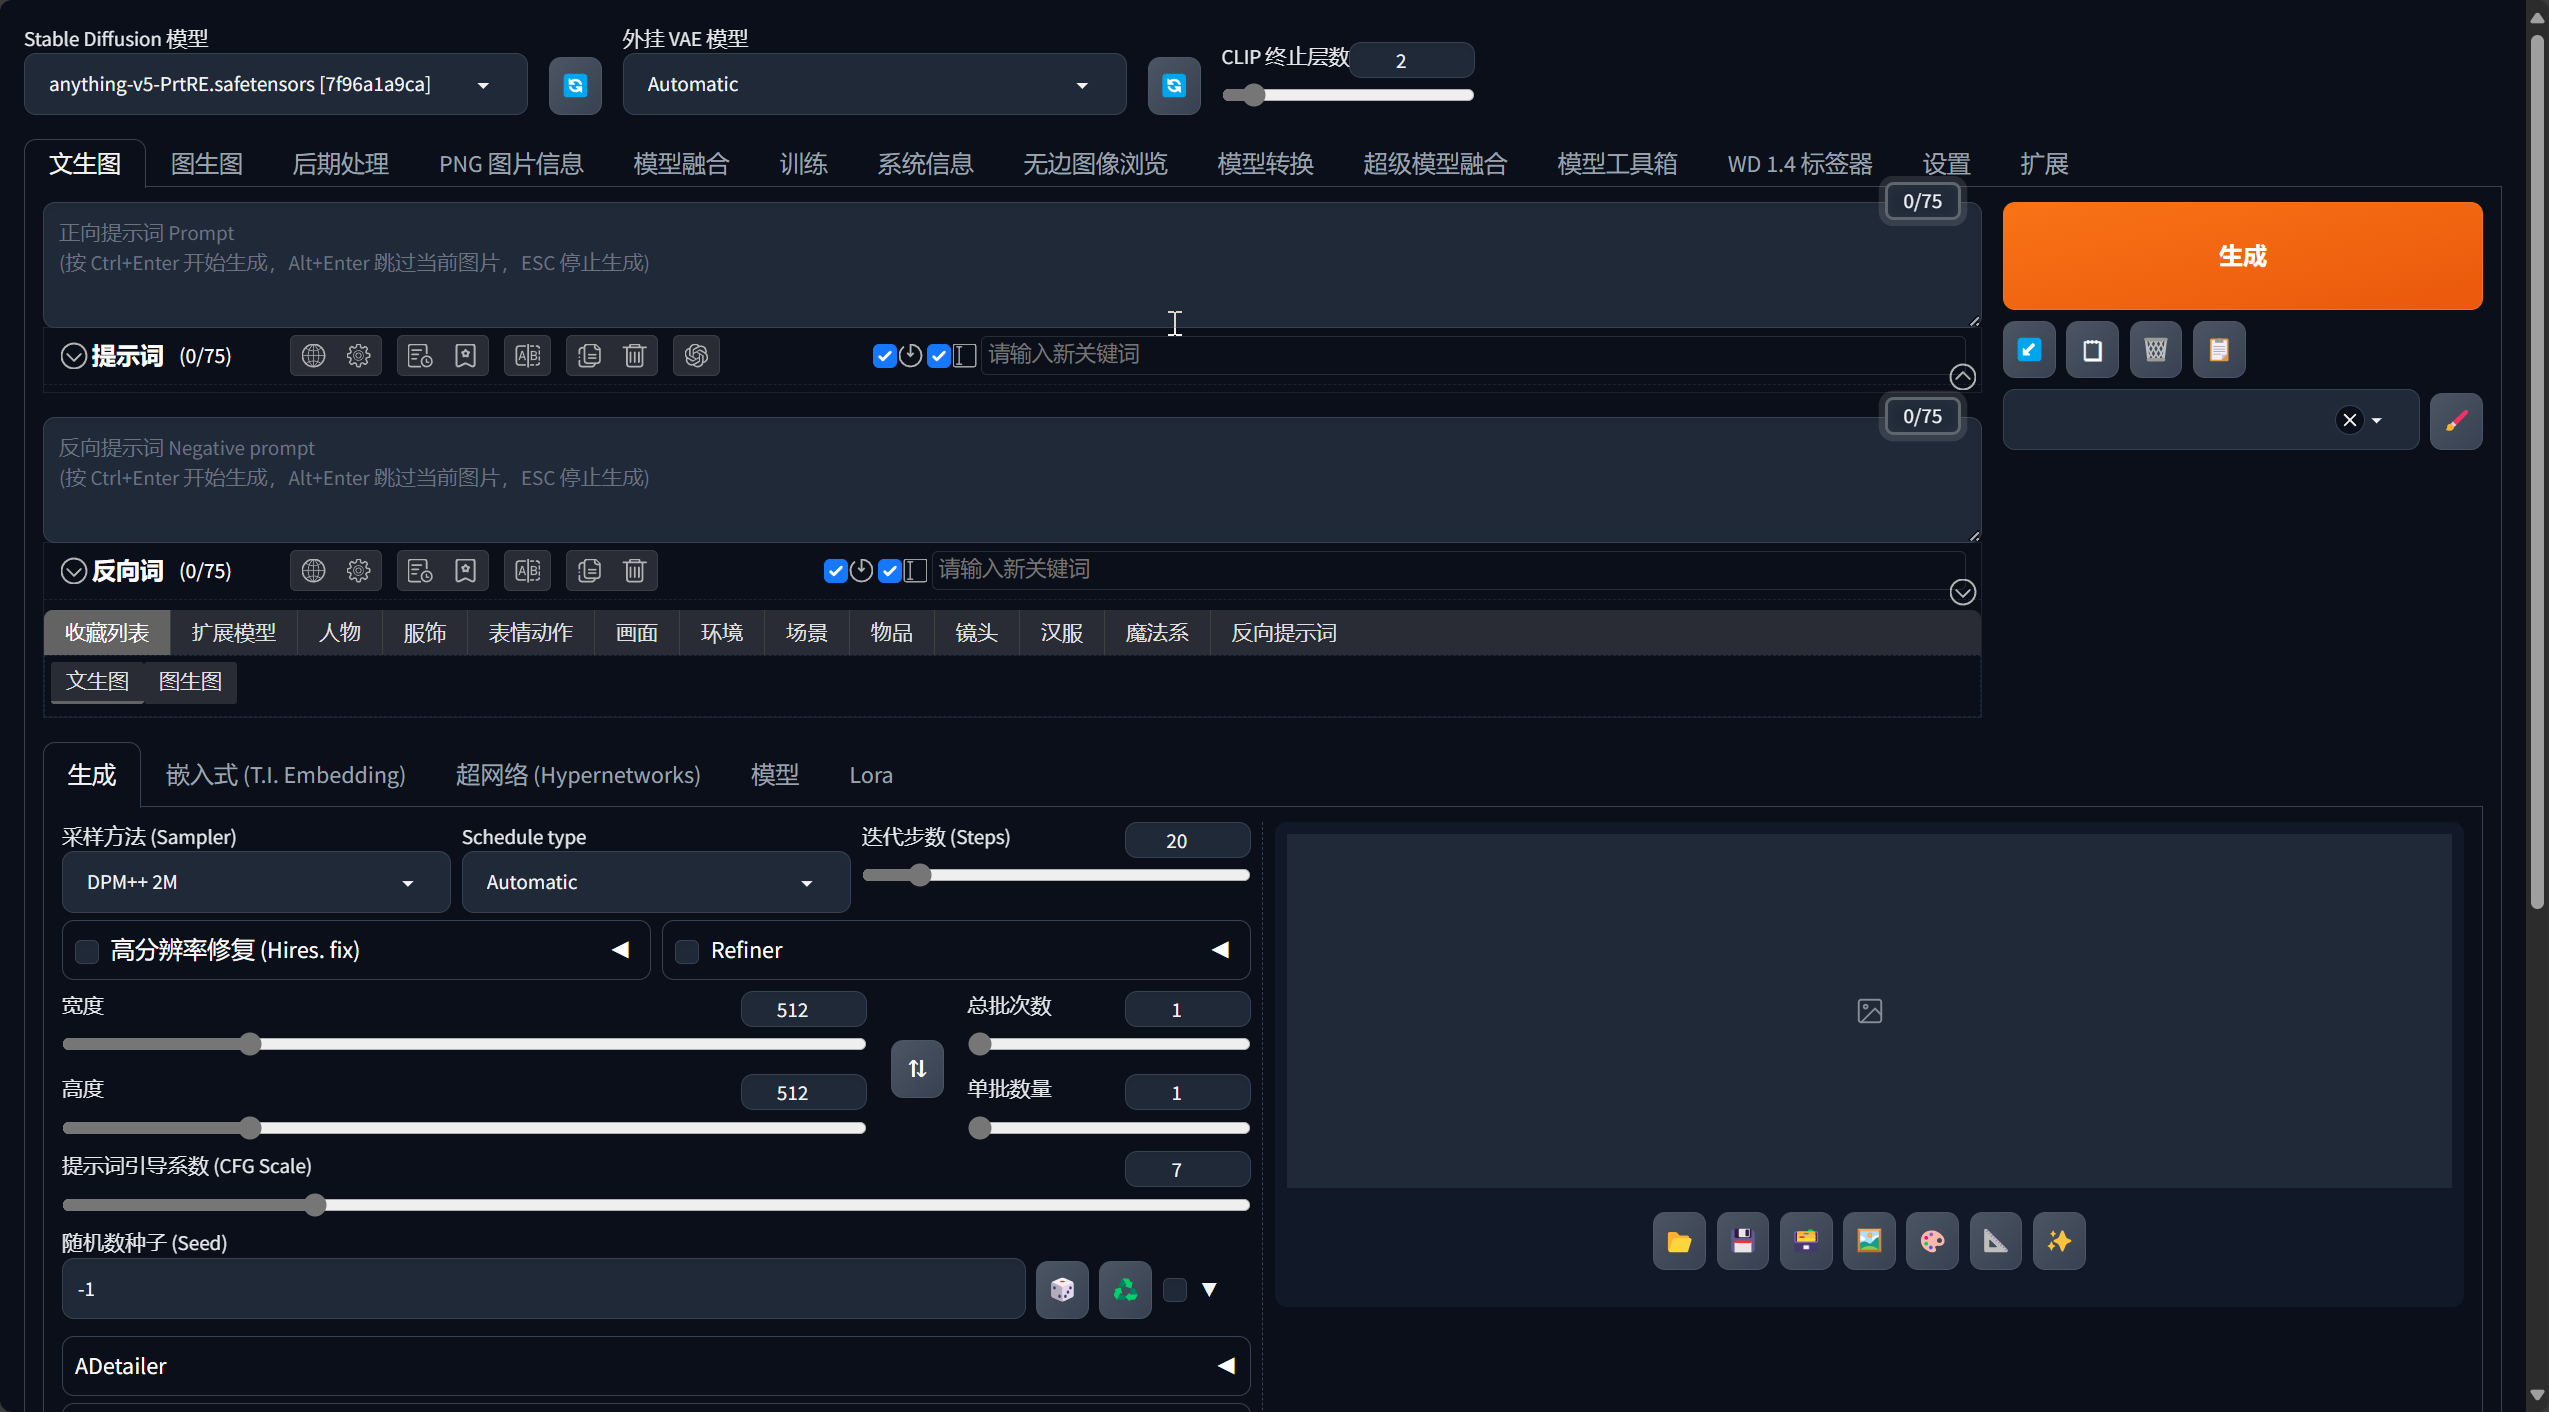
Task: Toggle the extra seed options checkbox
Action: (1175, 1290)
